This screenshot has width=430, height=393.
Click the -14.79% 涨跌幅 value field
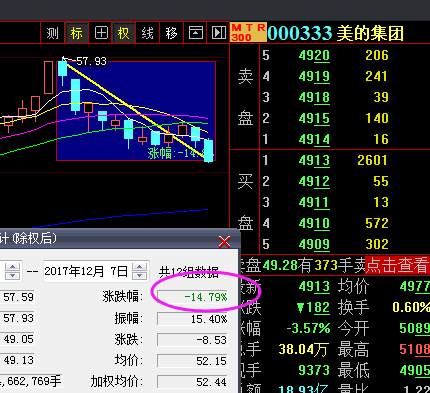pos(192,297)
